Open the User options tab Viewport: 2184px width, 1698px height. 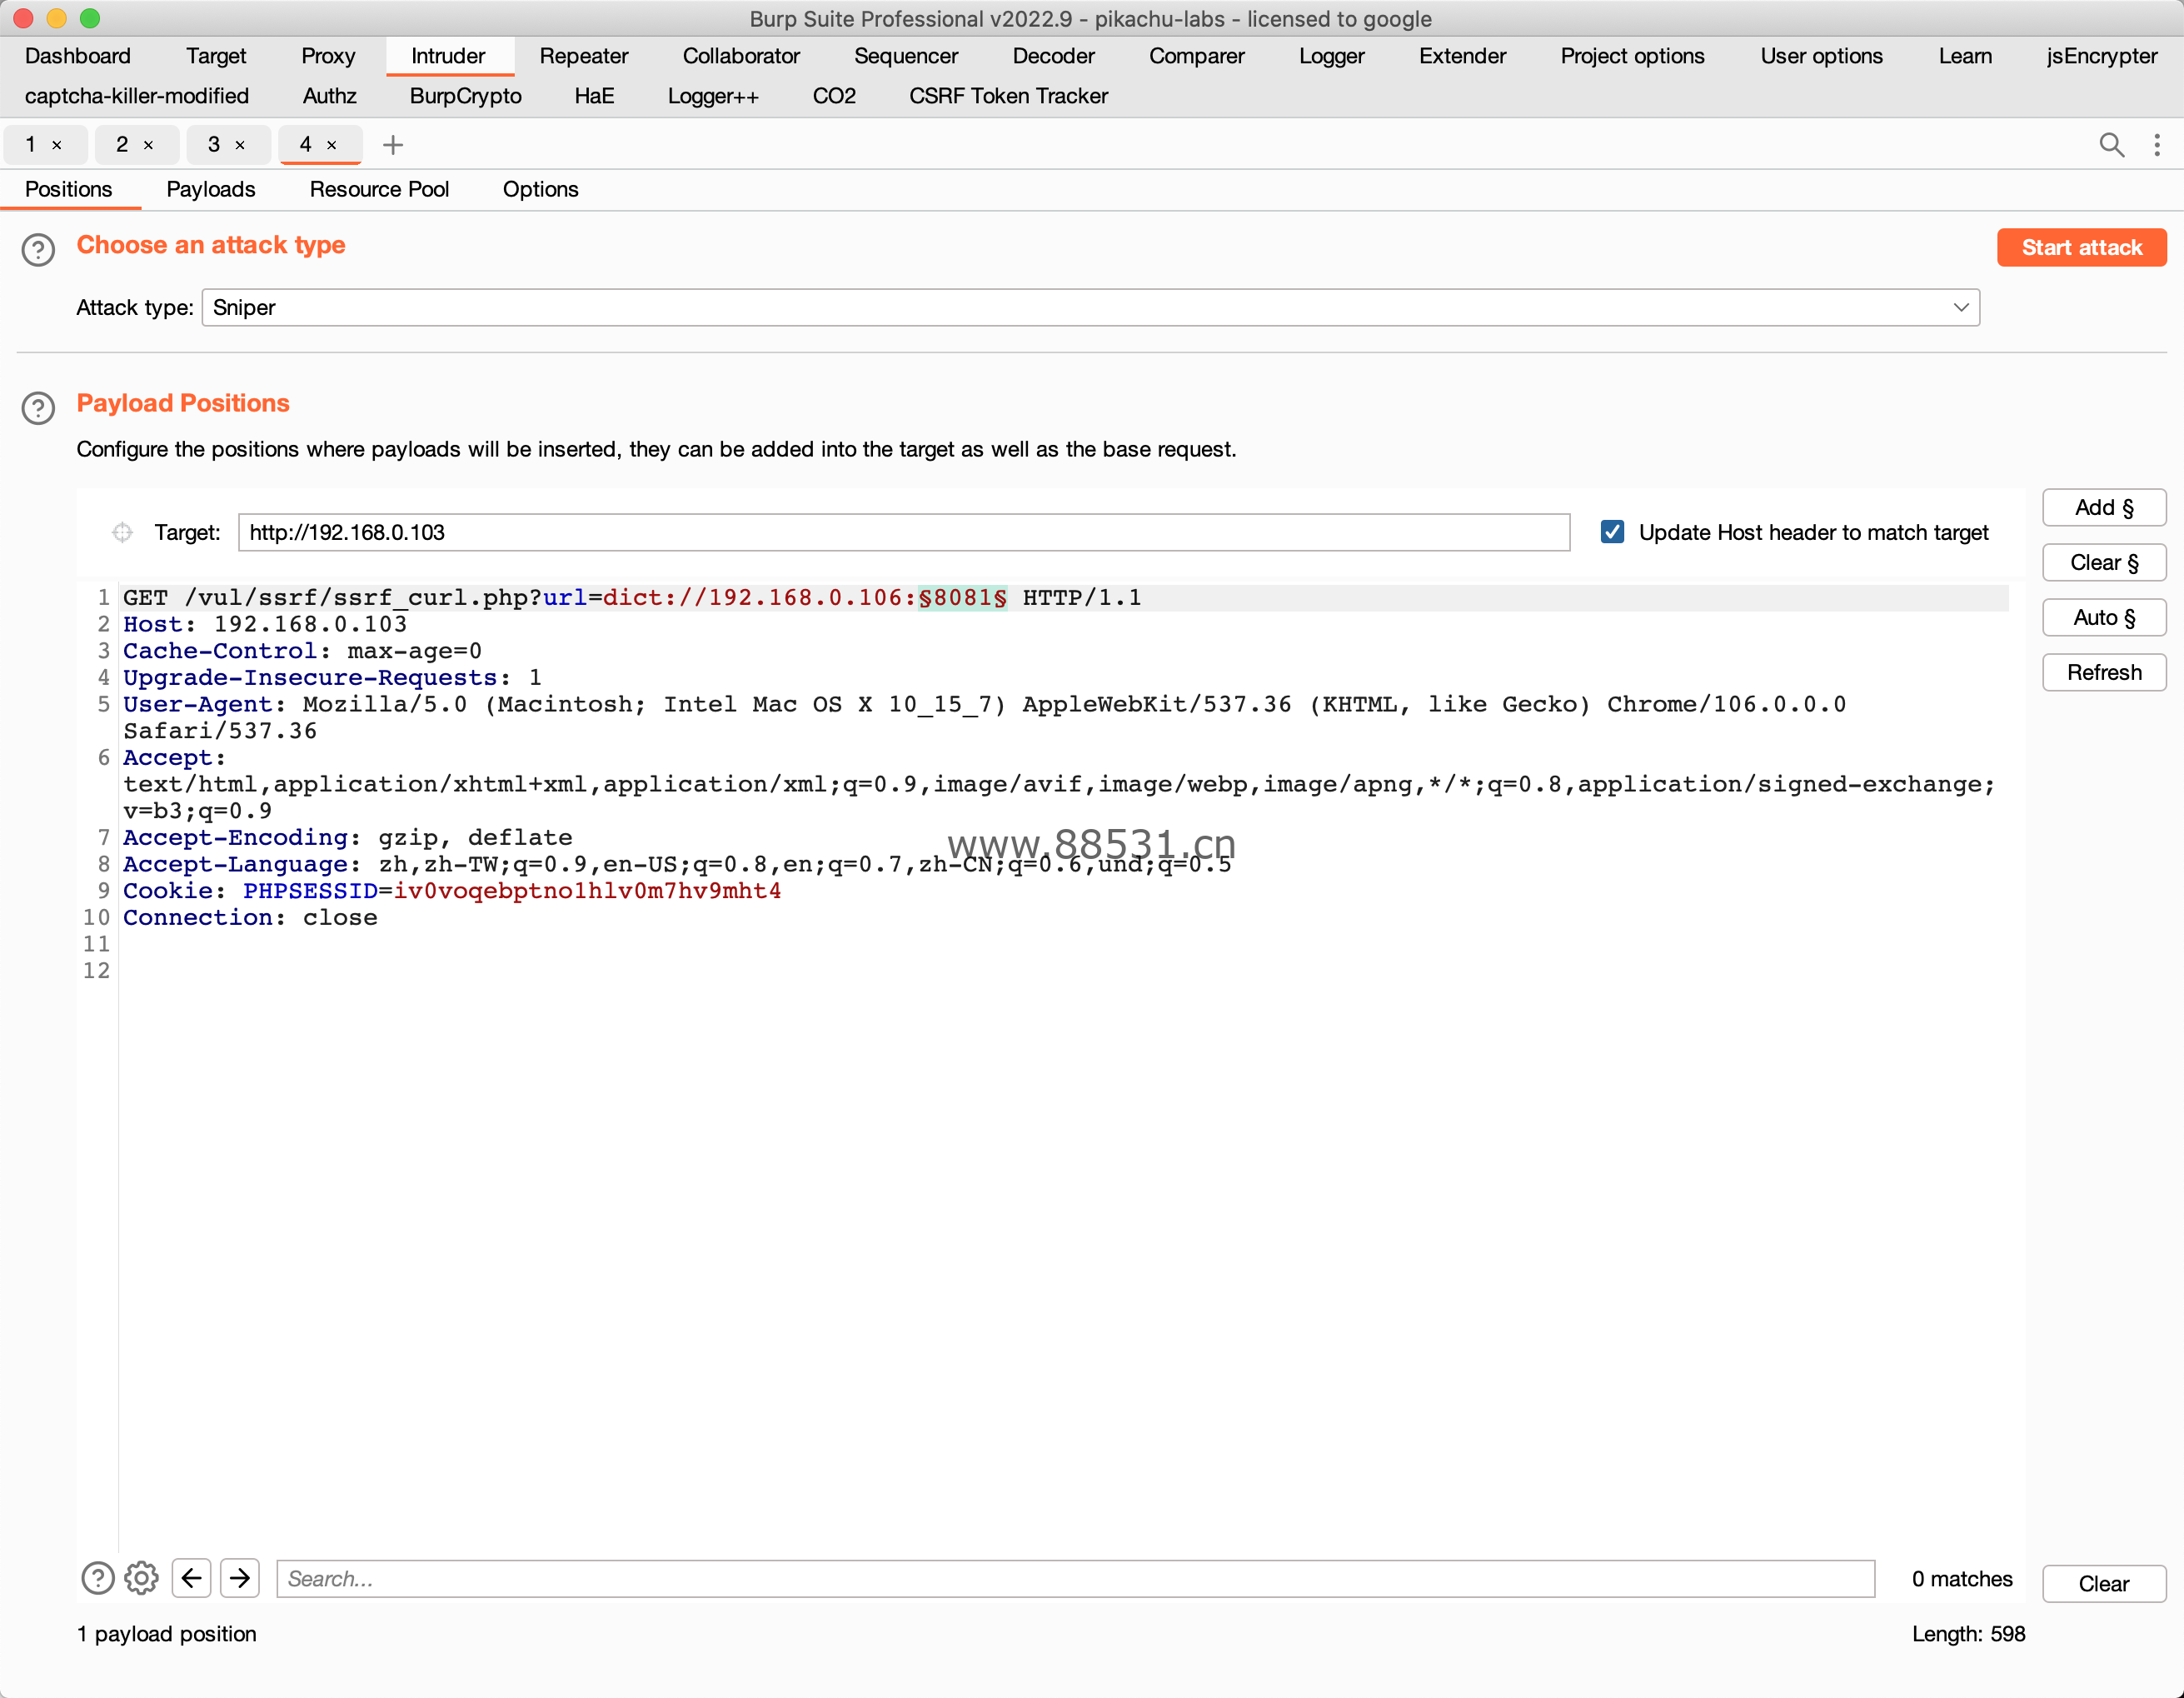[x=1821, y=56]
